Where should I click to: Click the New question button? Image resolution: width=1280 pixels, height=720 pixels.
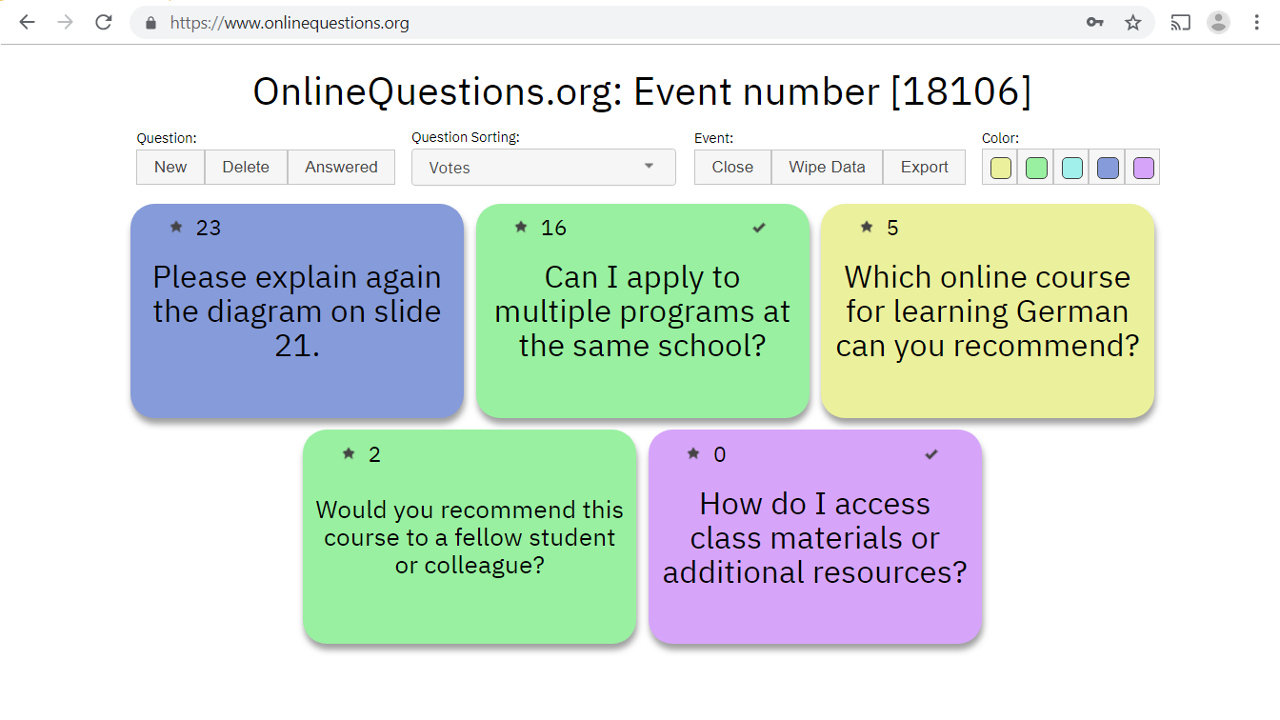[170, 167]
